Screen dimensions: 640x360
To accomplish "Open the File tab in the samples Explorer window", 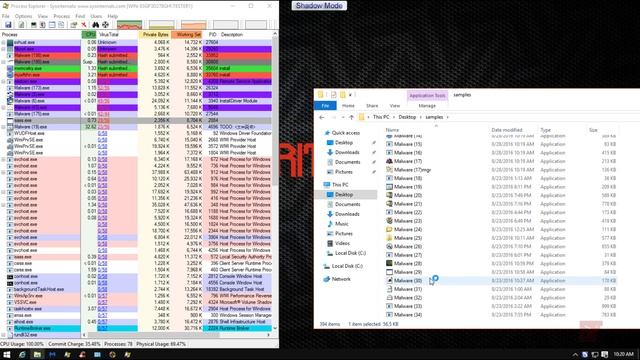I will point(325,106).
